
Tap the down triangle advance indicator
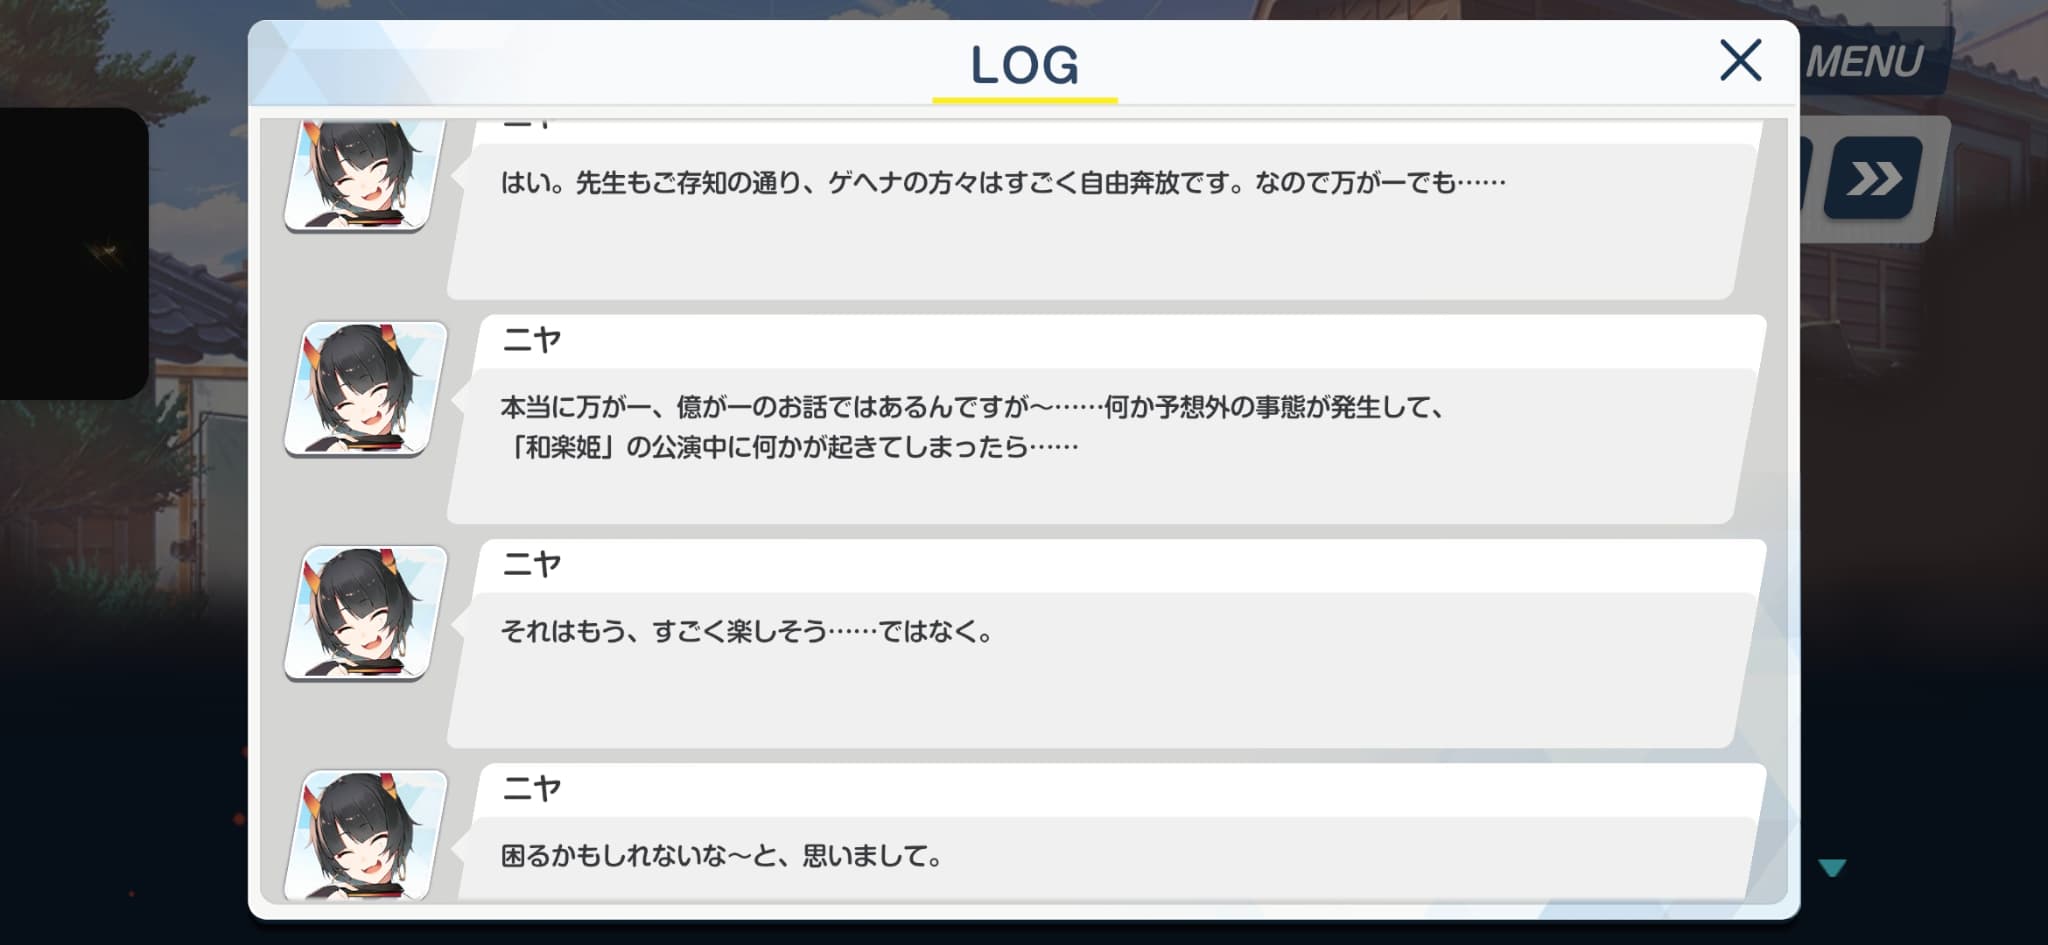(1832, 868)
